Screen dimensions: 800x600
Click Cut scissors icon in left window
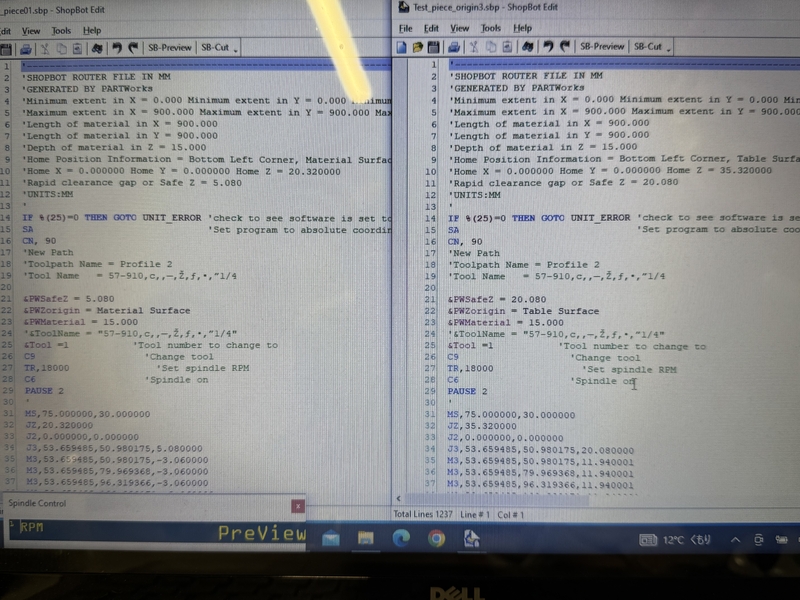coord(45,49)
